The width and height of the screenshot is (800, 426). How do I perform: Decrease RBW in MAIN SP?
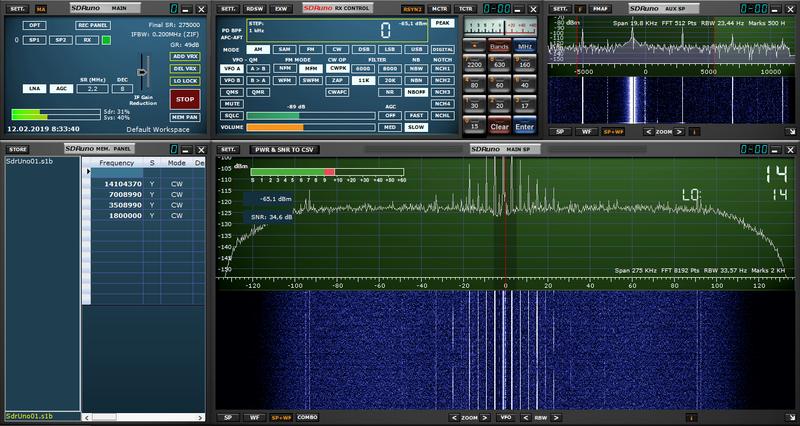[x=526, y=417]
